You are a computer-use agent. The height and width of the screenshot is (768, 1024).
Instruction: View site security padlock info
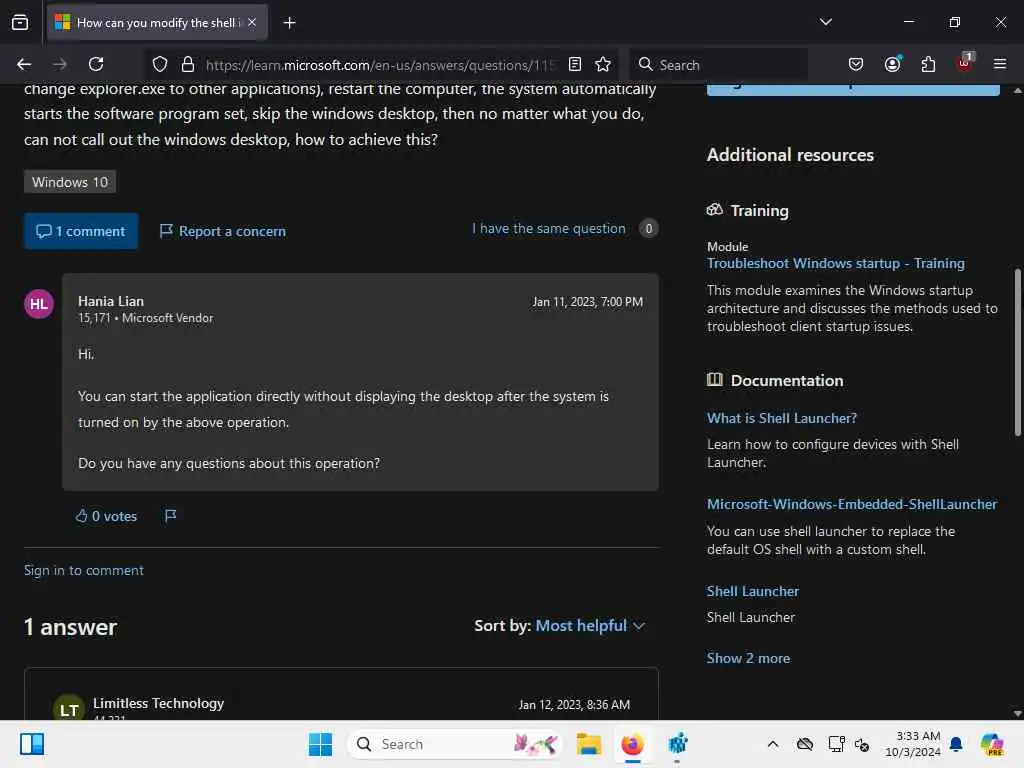[x=188, y=64]
